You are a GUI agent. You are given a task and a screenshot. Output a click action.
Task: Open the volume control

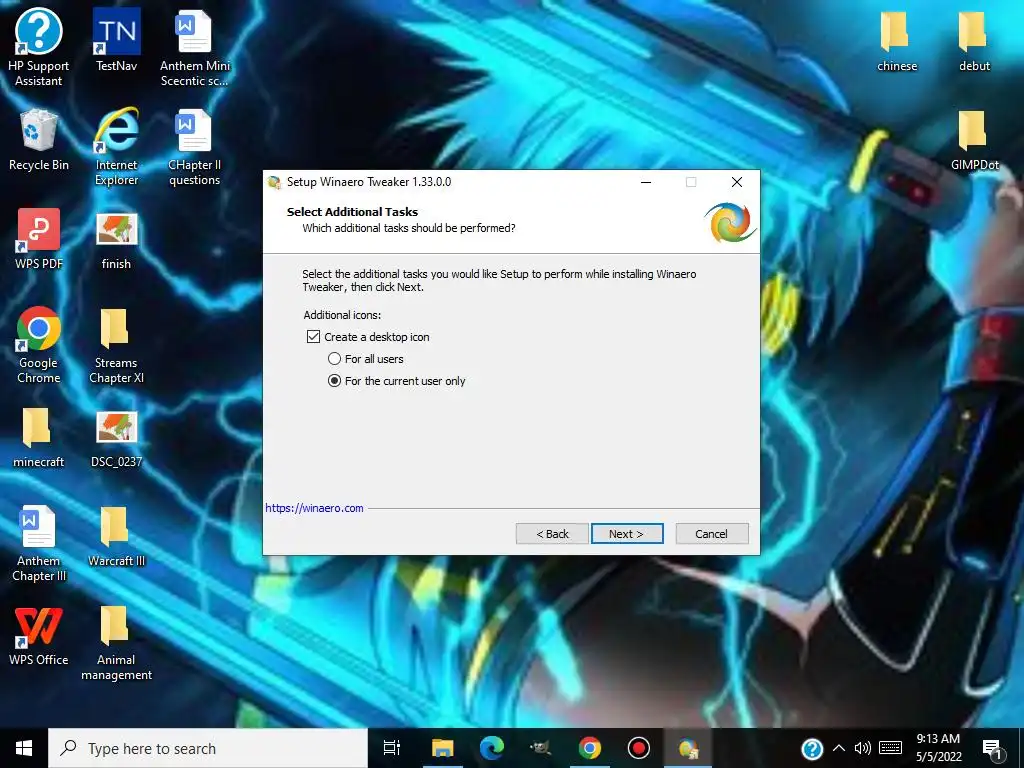click(863, 749)
